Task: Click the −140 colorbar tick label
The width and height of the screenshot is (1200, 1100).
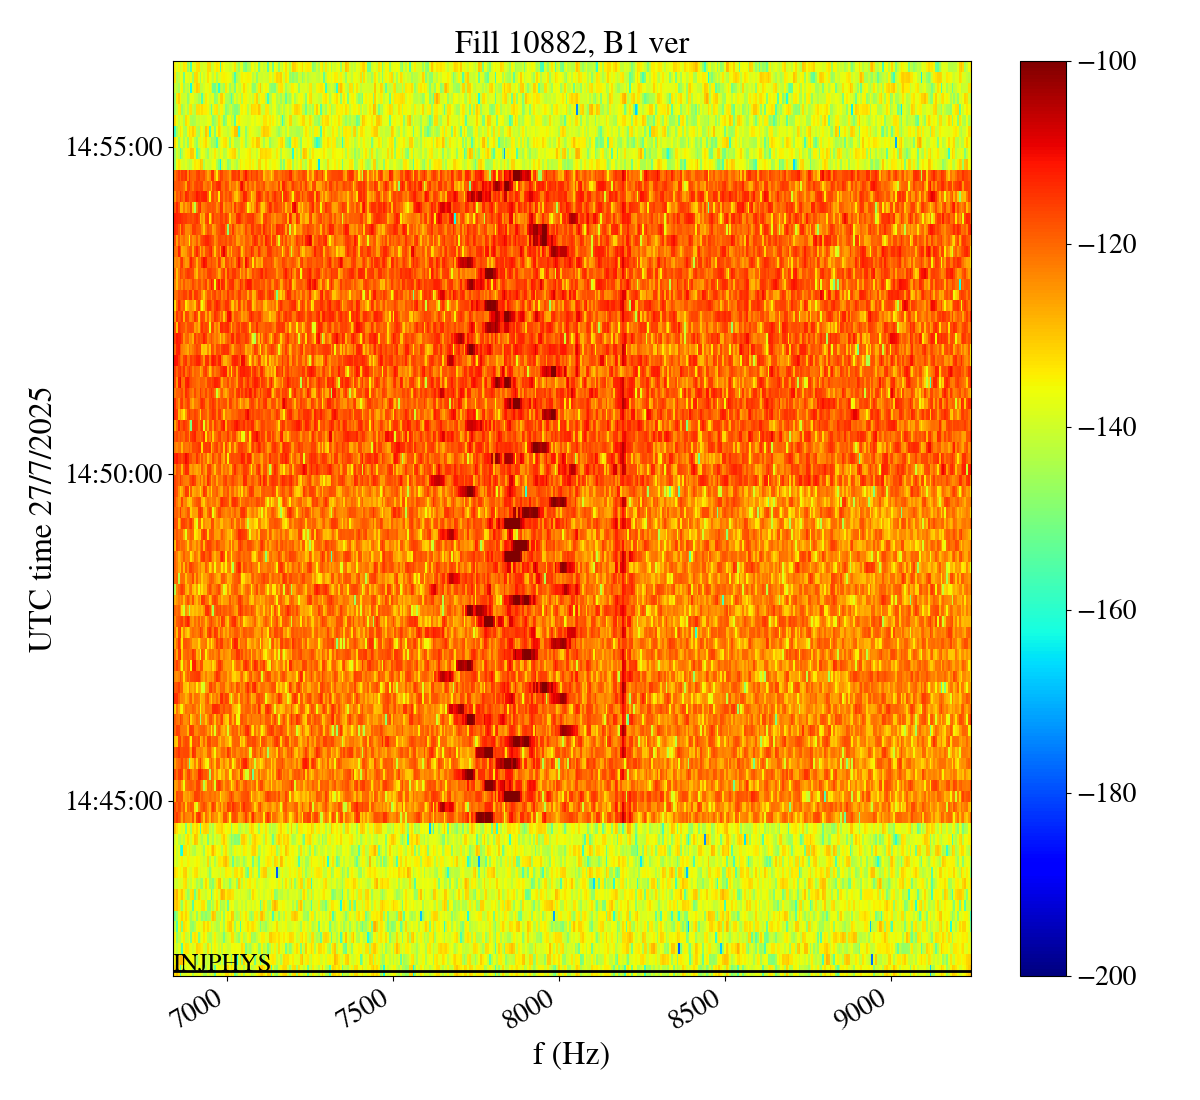Action: pyautogui.click(x=1107, y=428)
